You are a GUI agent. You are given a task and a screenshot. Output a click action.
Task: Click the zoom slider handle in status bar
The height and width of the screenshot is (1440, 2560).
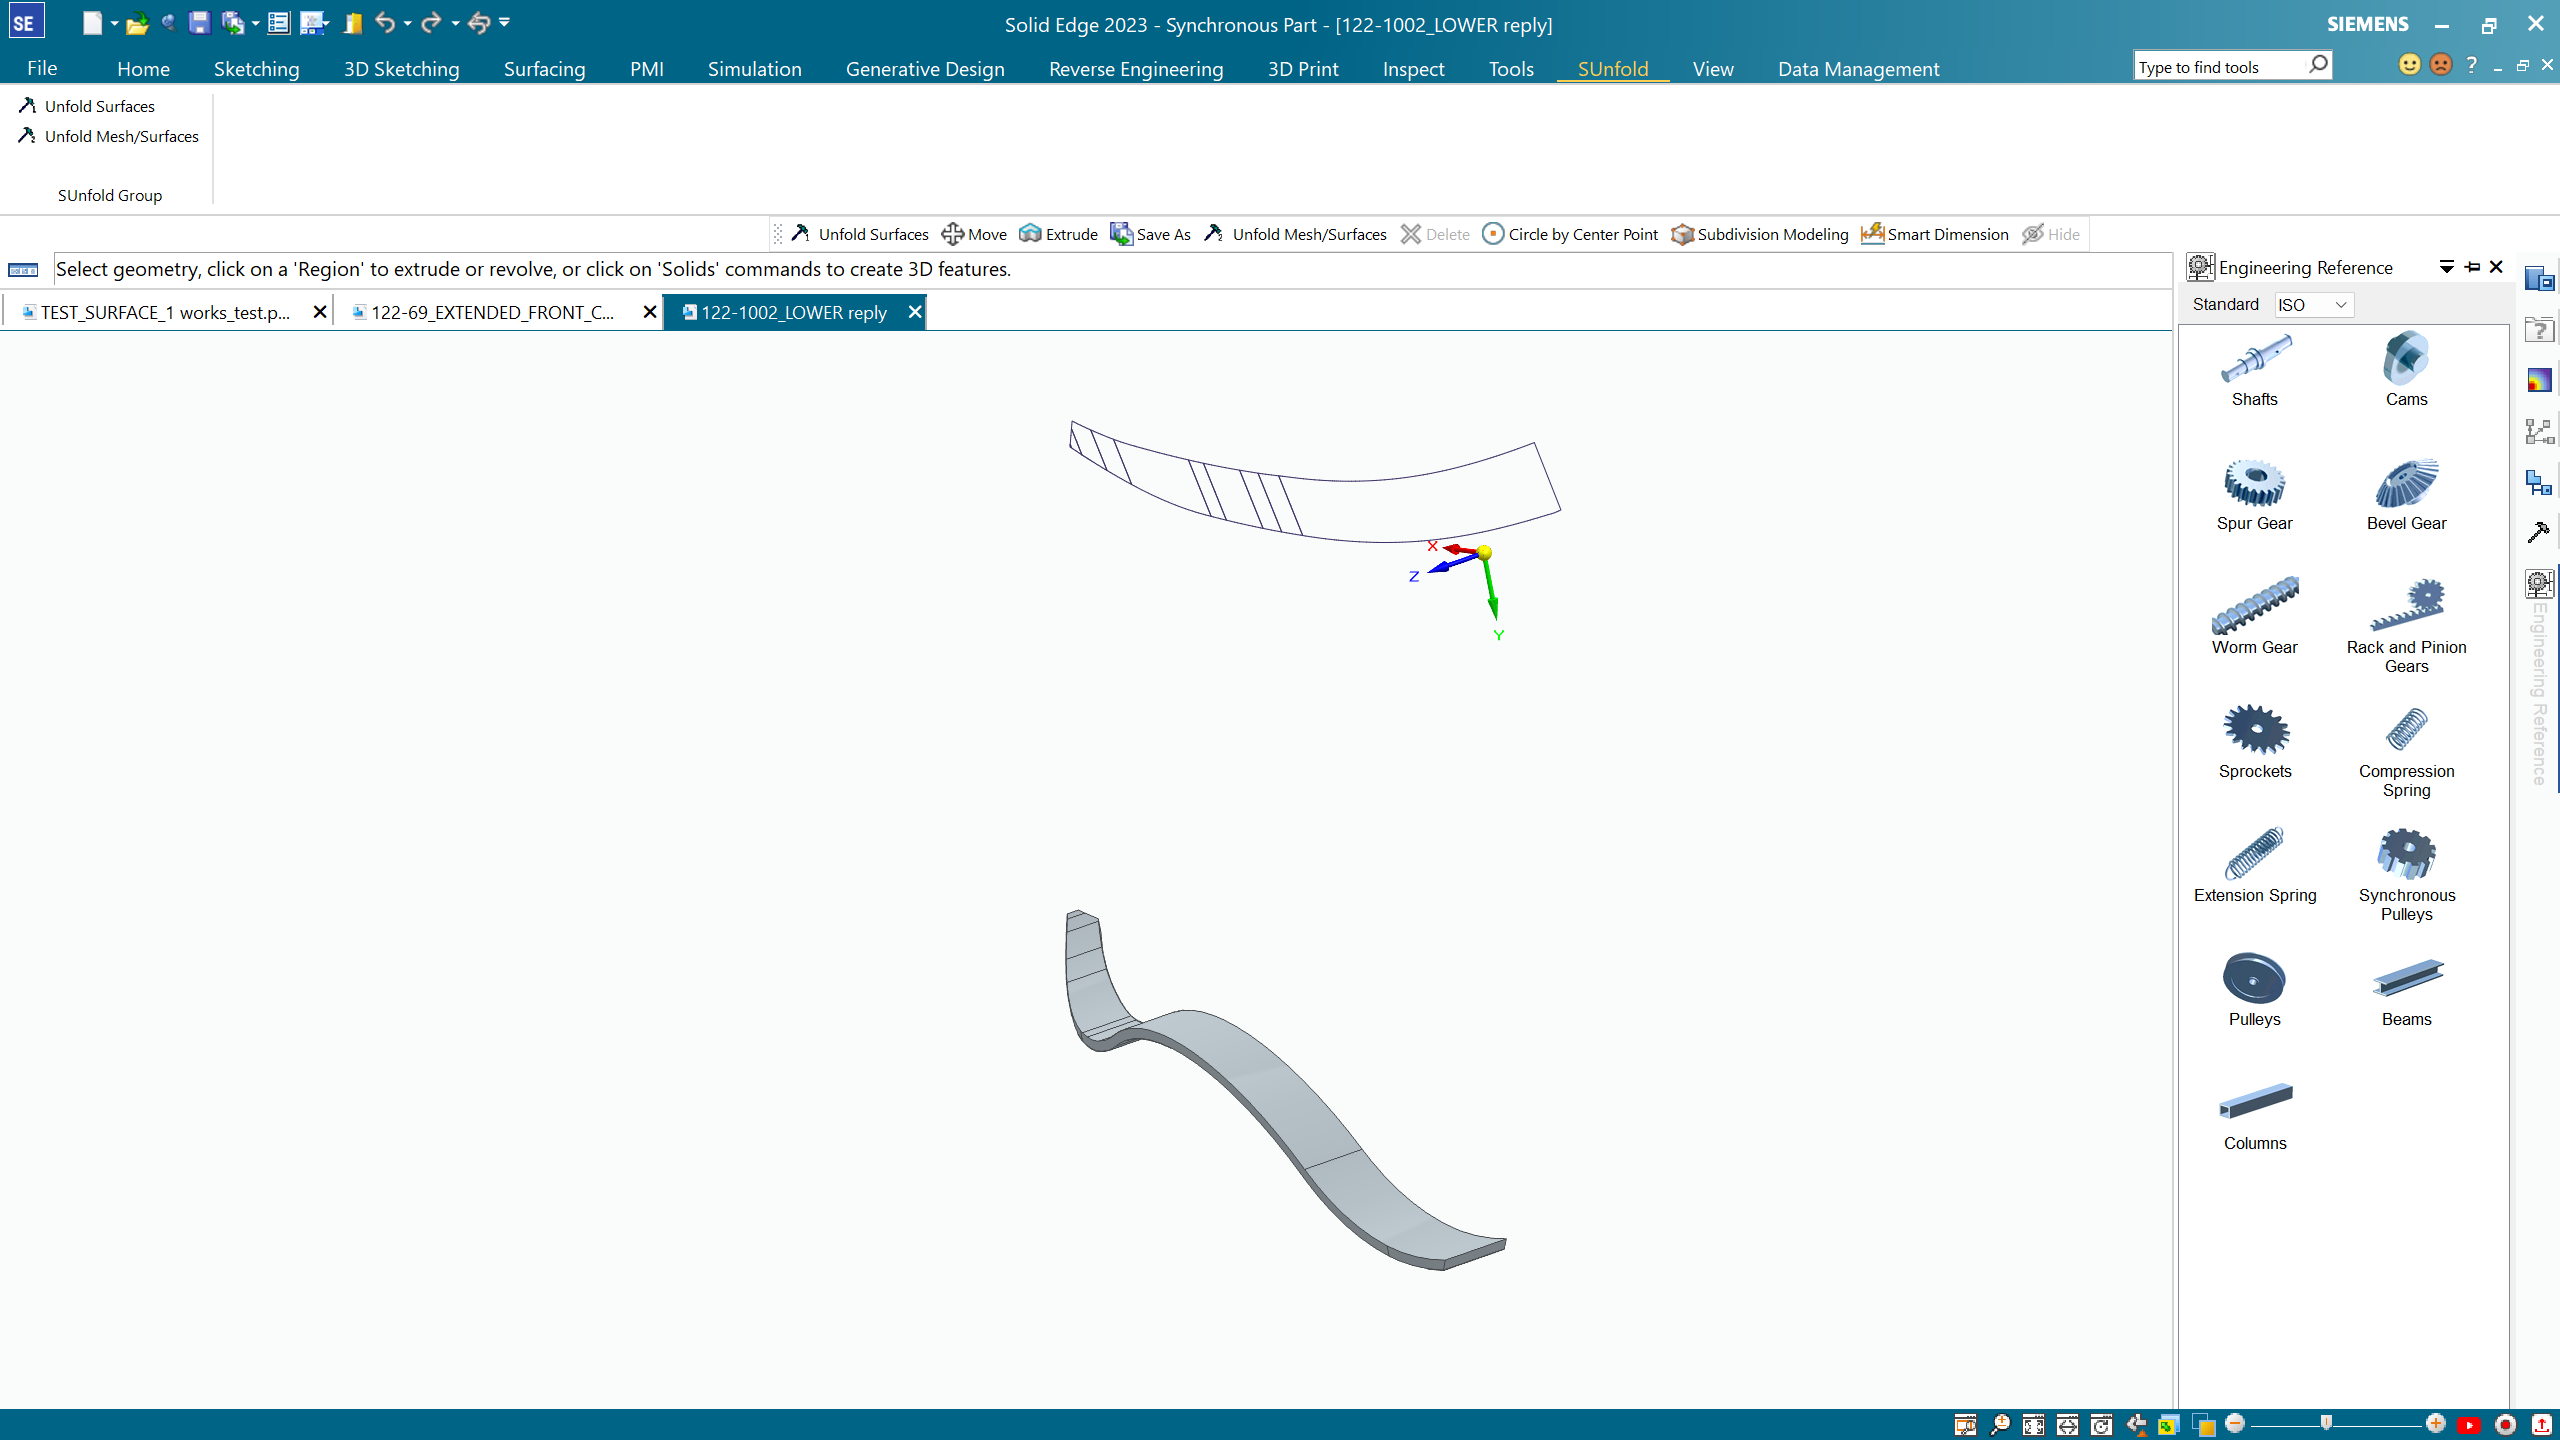point(2326,1424)
